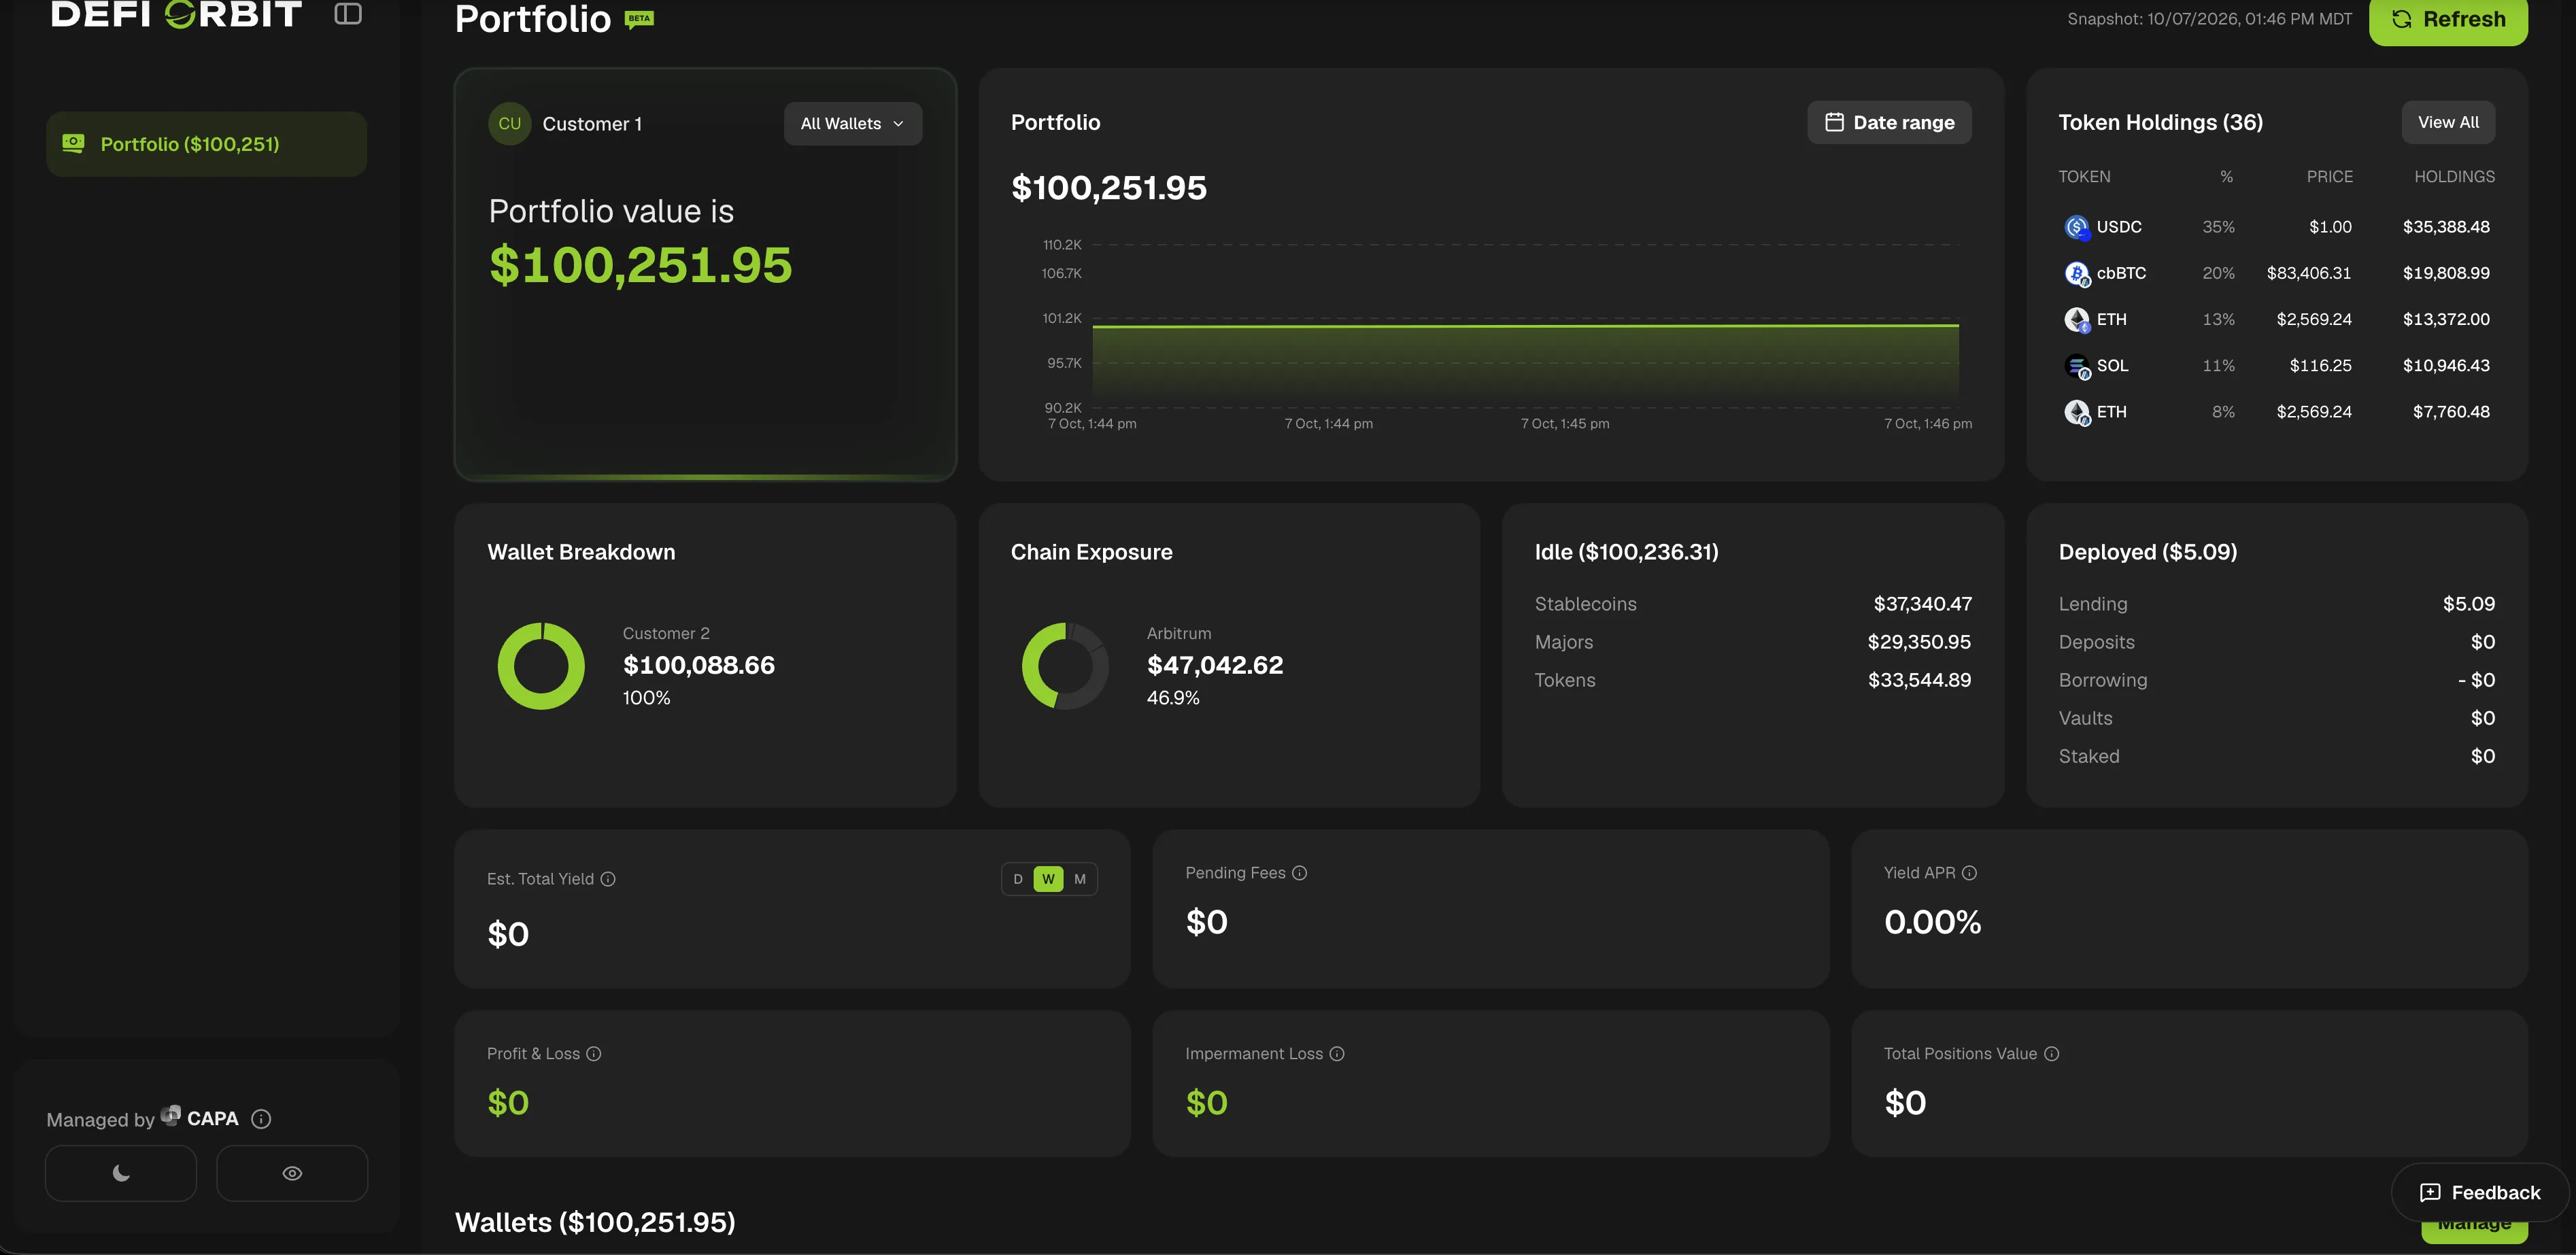
Task: Click the PRICE column header
Action: (x=2329, y=177)
